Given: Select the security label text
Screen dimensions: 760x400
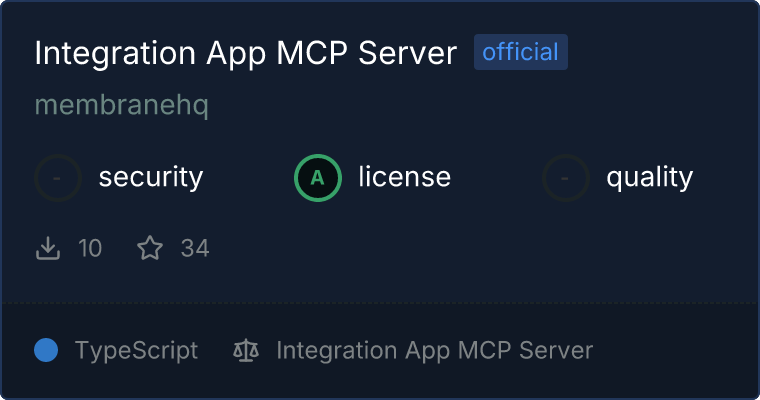Looking at the screenshot, I should (150, 178).
